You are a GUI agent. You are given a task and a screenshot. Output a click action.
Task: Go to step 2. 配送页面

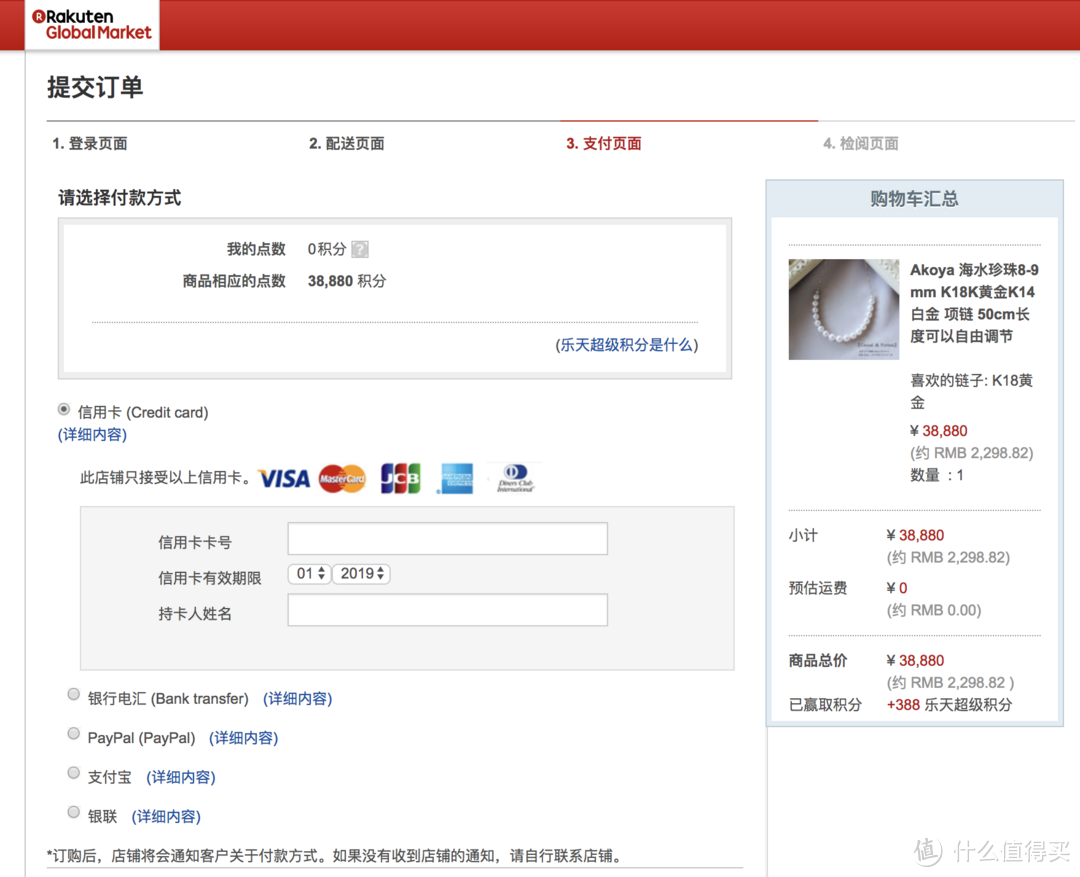point(346,143)
